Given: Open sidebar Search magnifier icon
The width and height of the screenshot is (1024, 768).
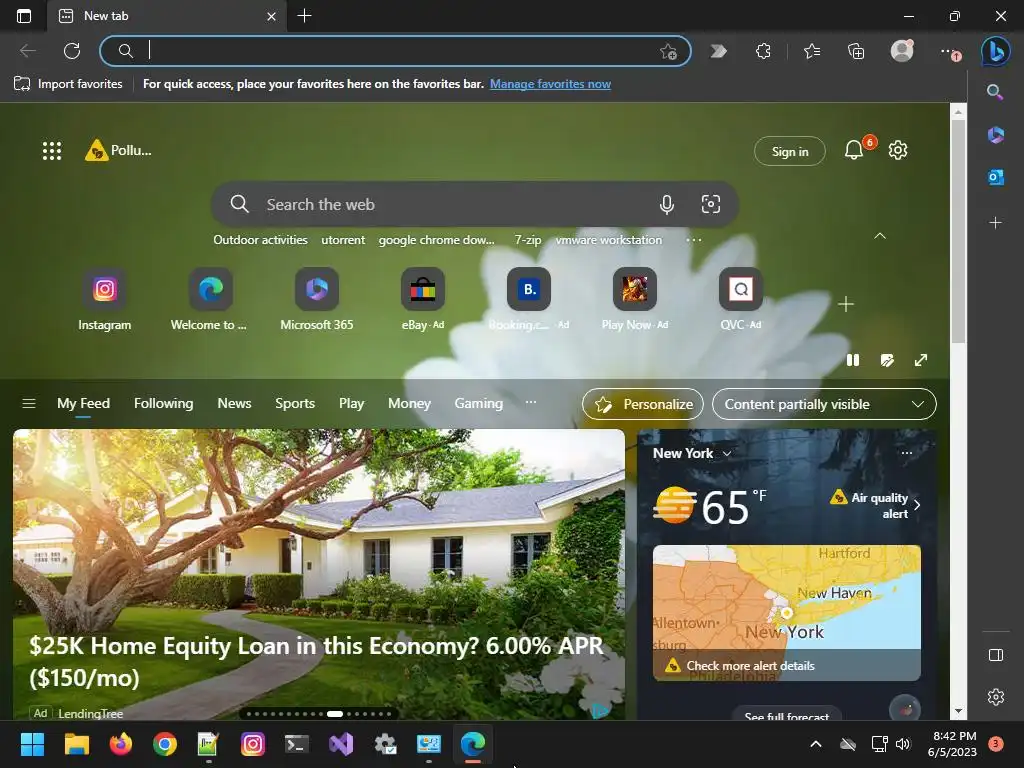Looking at the screenshot, I should (x=995, y=92).
